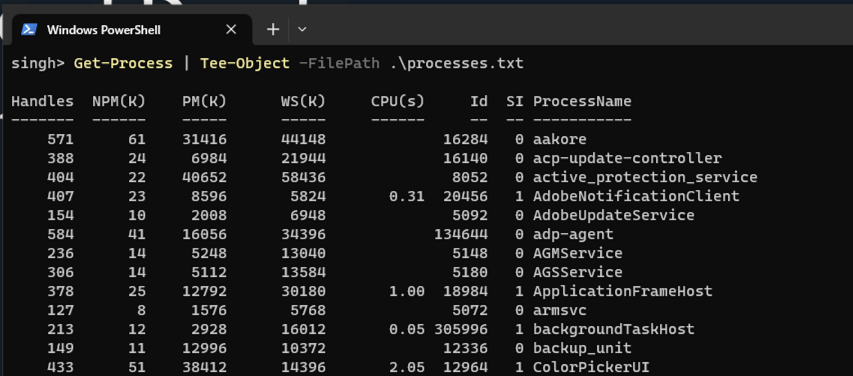Click Id value 8052
The width and height of the screenshot is (853, 376).
470,177
